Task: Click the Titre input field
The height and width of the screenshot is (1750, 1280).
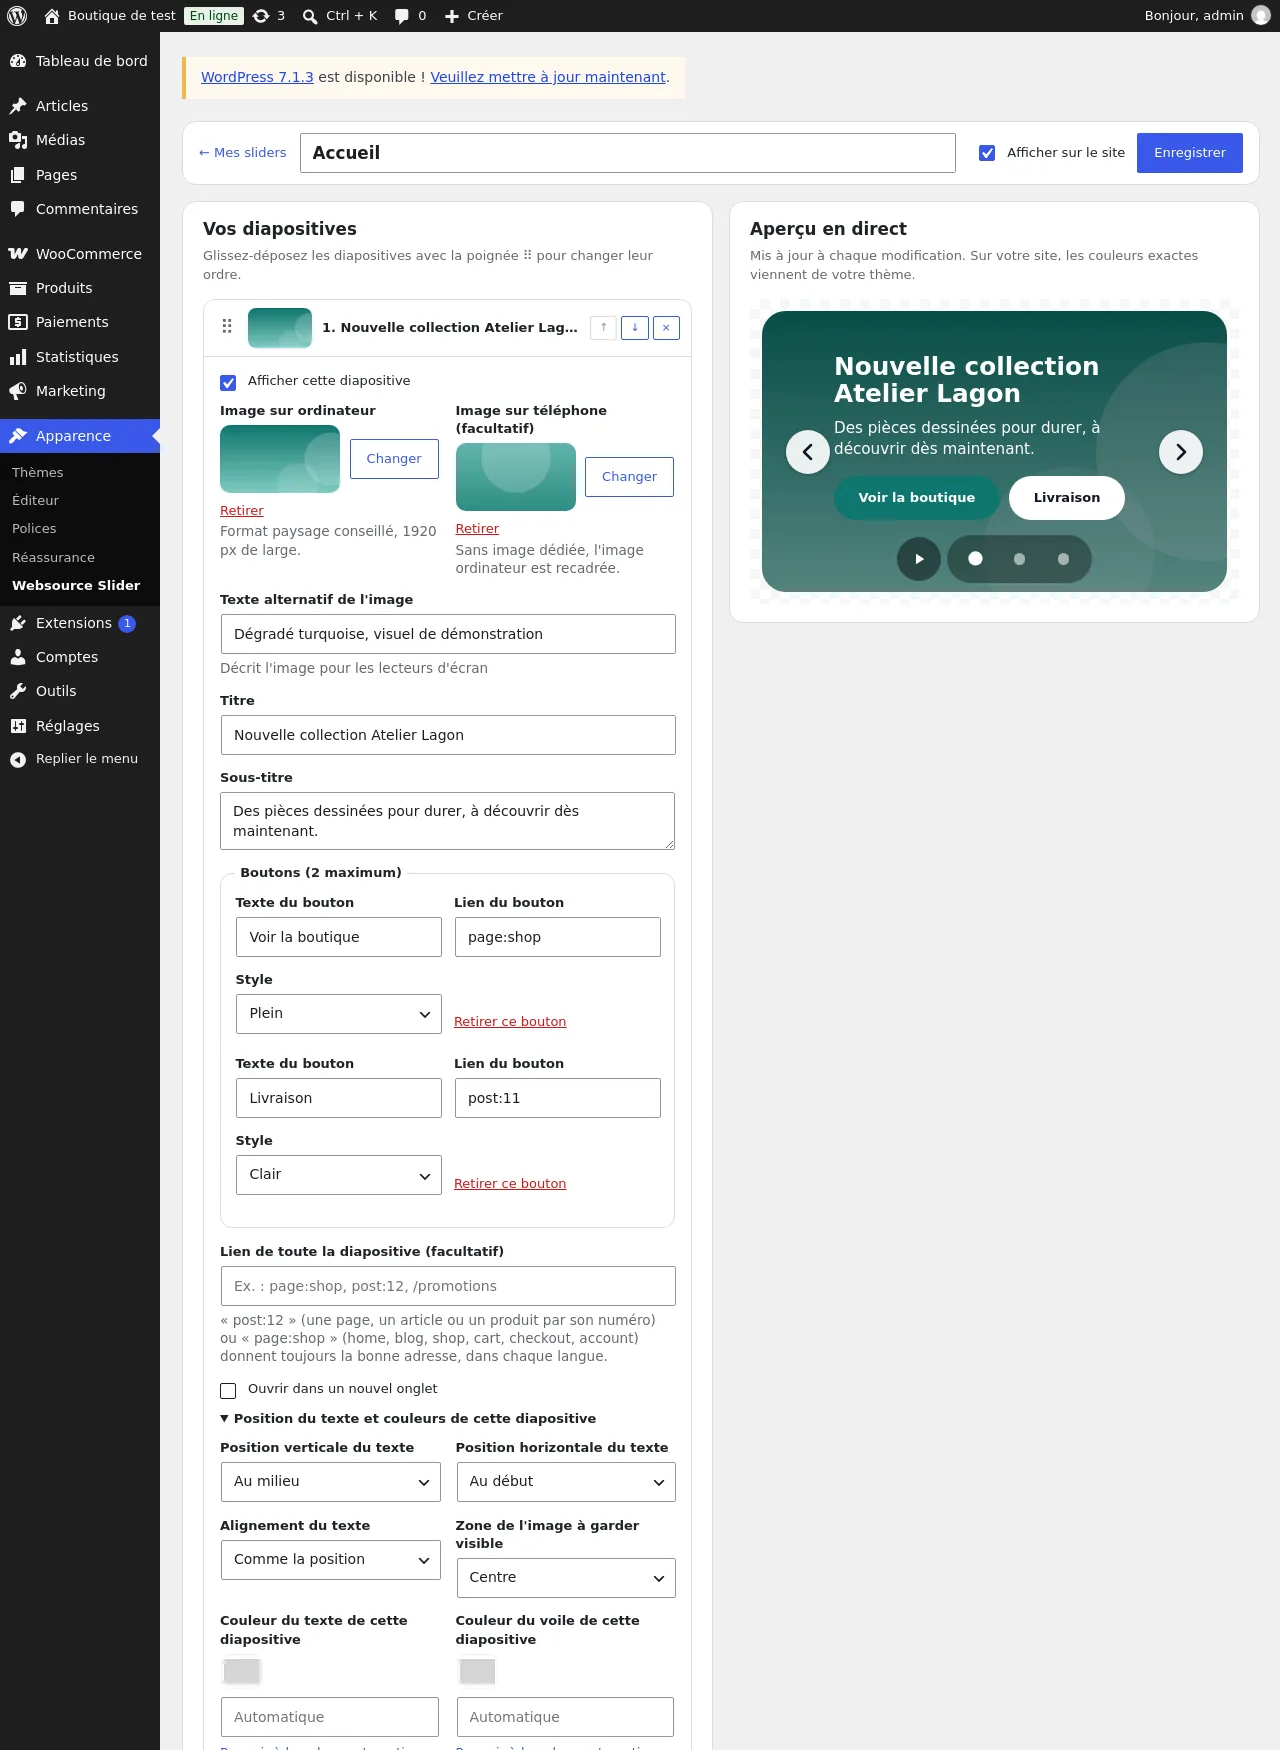Action: tap(448, 735)
